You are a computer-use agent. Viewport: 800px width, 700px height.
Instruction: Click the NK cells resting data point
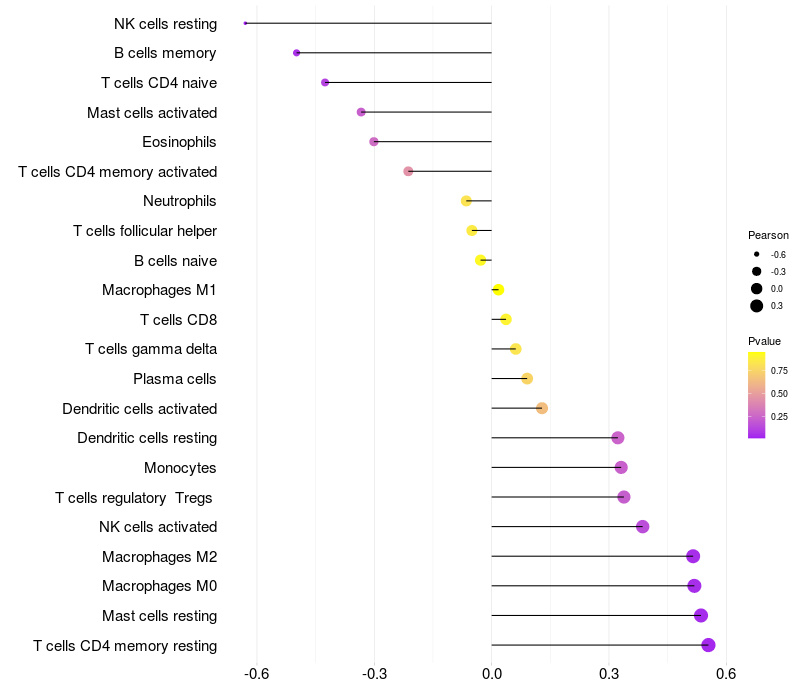pos(245,23)
